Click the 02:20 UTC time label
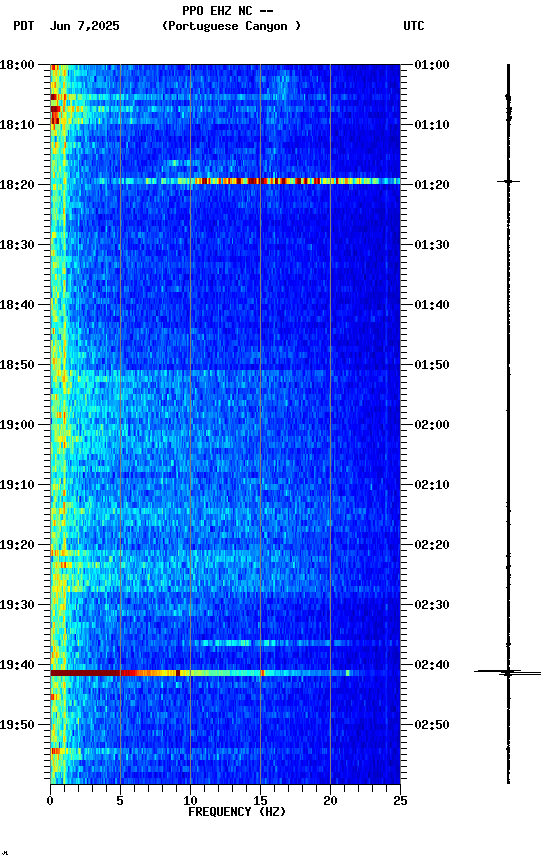 click(432, 545)
